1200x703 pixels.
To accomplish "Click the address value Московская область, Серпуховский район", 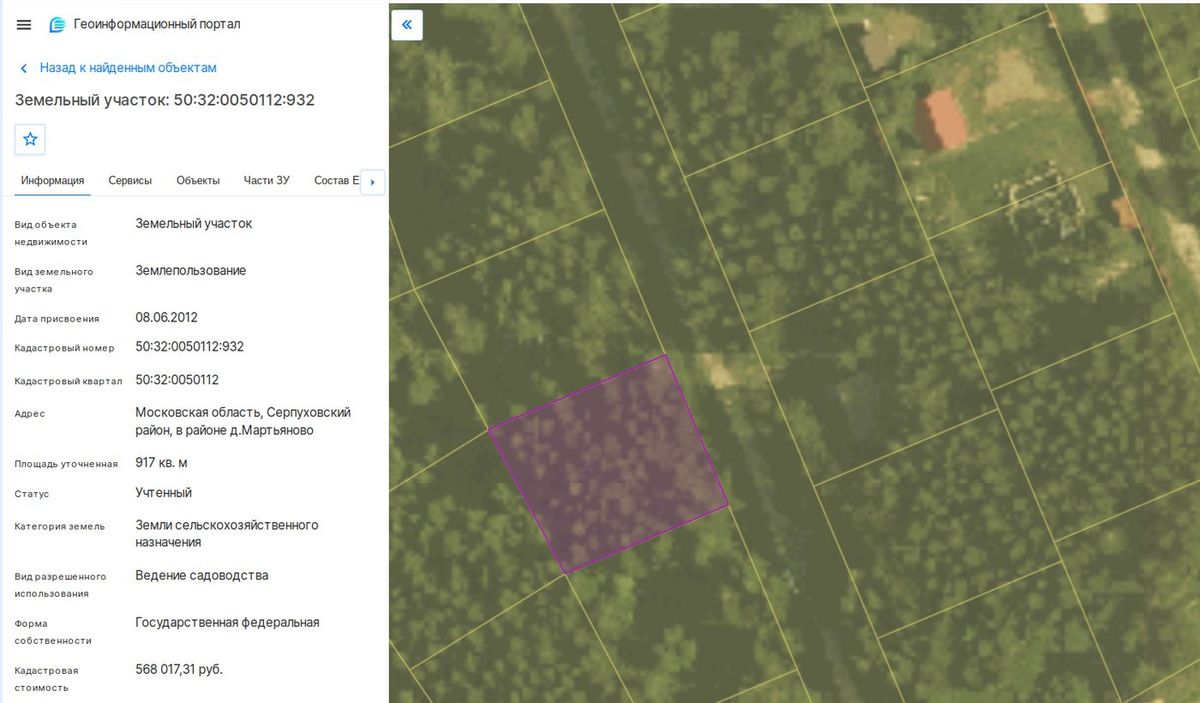I will (x=243, y=421).
